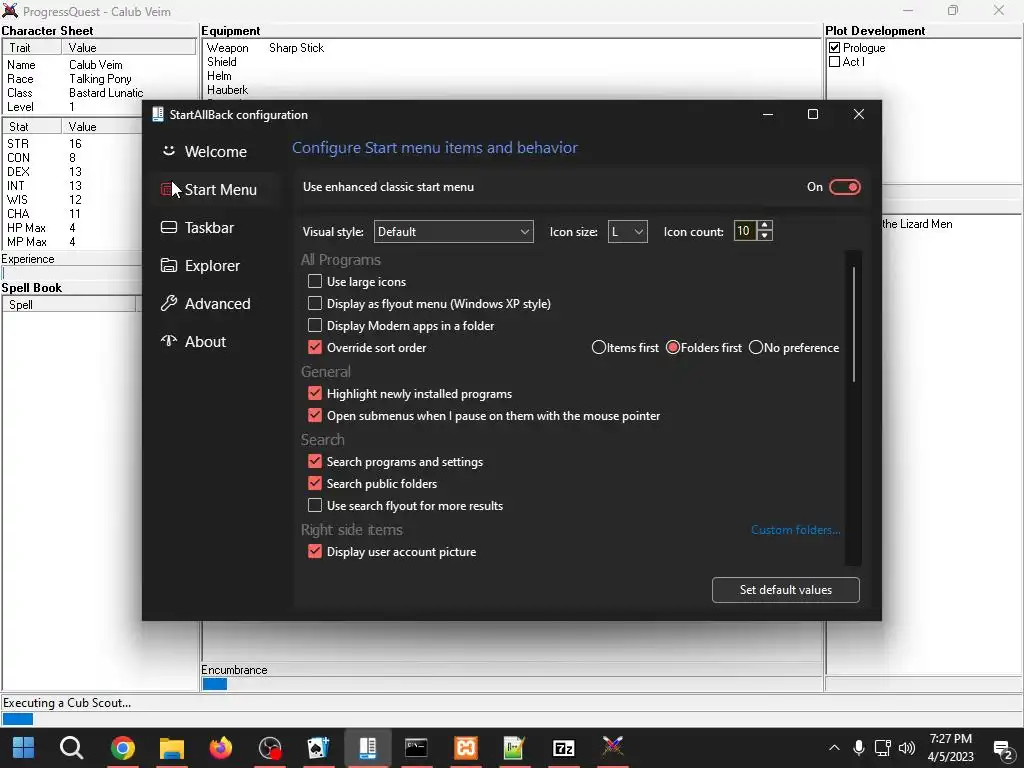Increase Icon count with up arrow

(x=765, y=225)
